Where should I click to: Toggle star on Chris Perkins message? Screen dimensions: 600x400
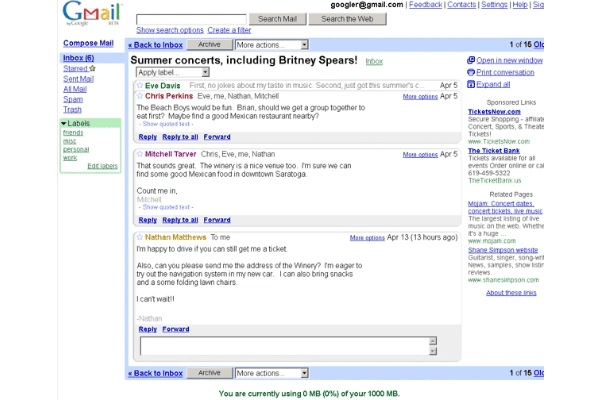tap(140, 96)
